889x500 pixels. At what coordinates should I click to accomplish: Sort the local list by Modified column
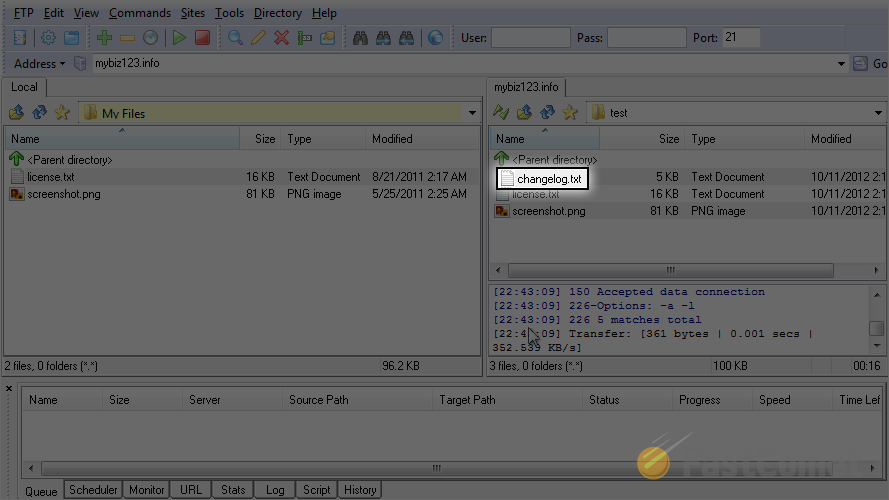coord(392,139)
